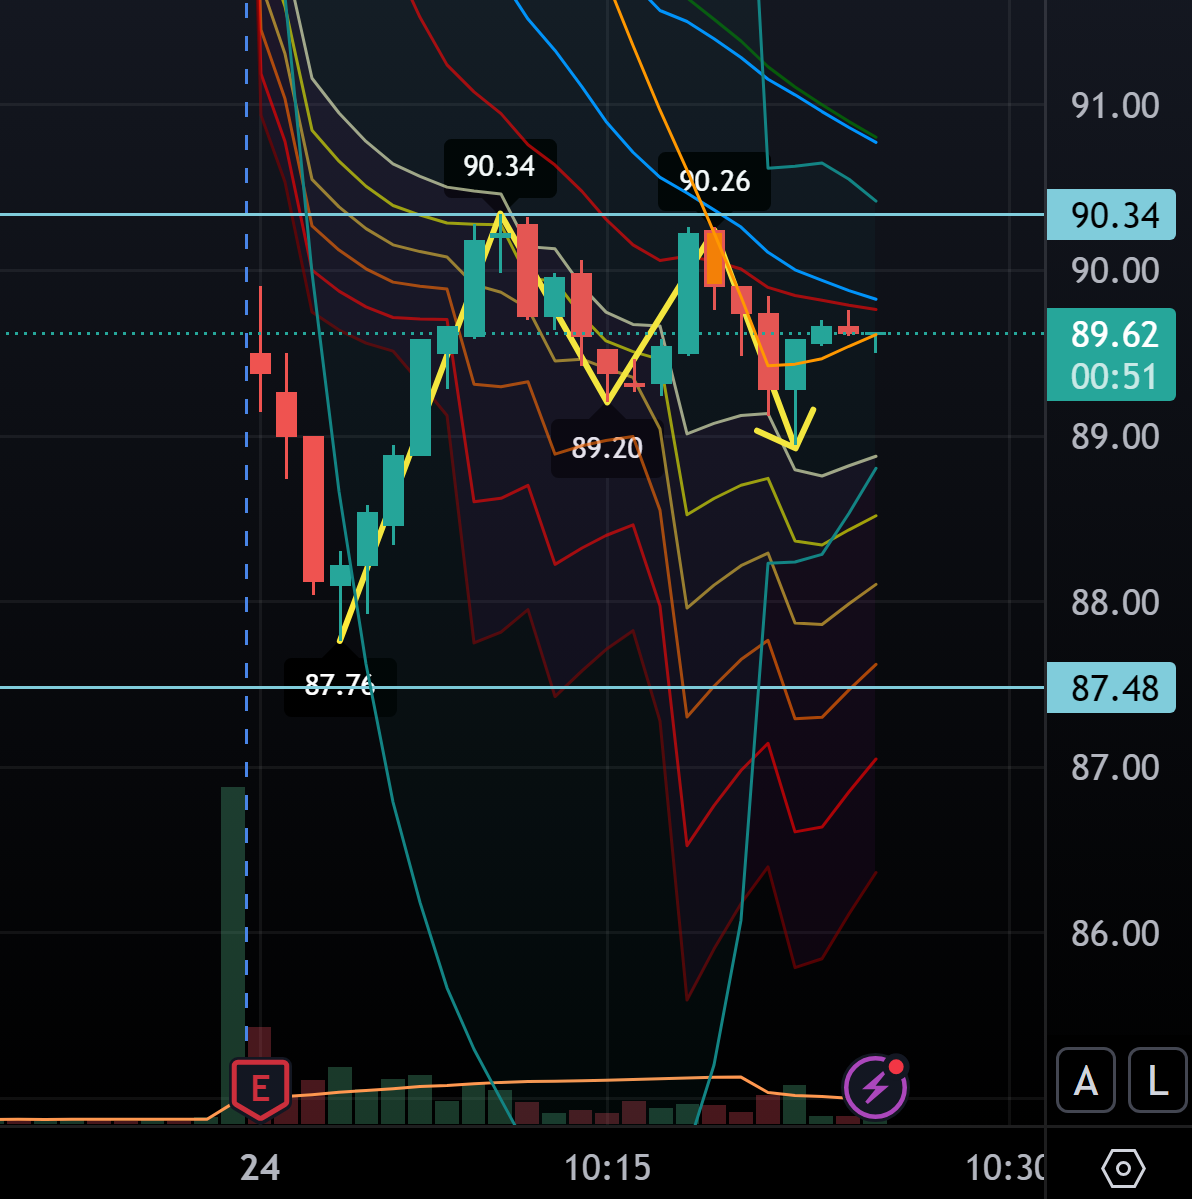Click the 90.34 price level label on axis

pos(1111,215)
